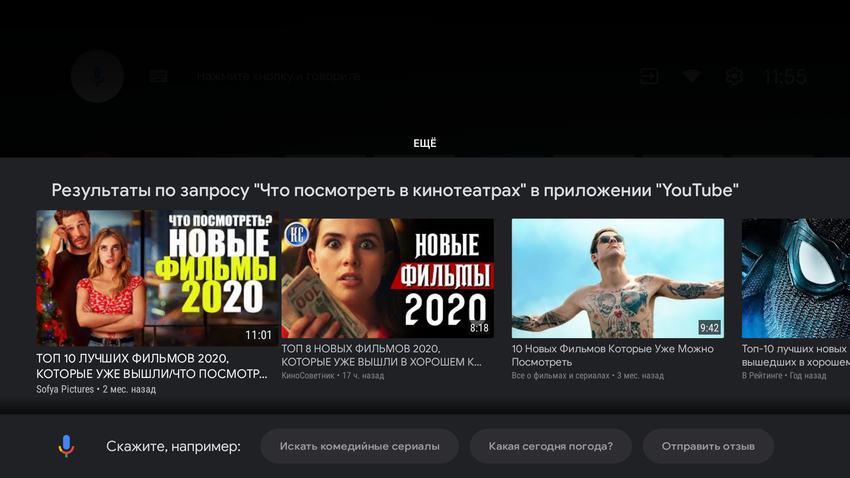Expand results using the ЕЩЁ label
850x478 pixels.
click(424, 143)
